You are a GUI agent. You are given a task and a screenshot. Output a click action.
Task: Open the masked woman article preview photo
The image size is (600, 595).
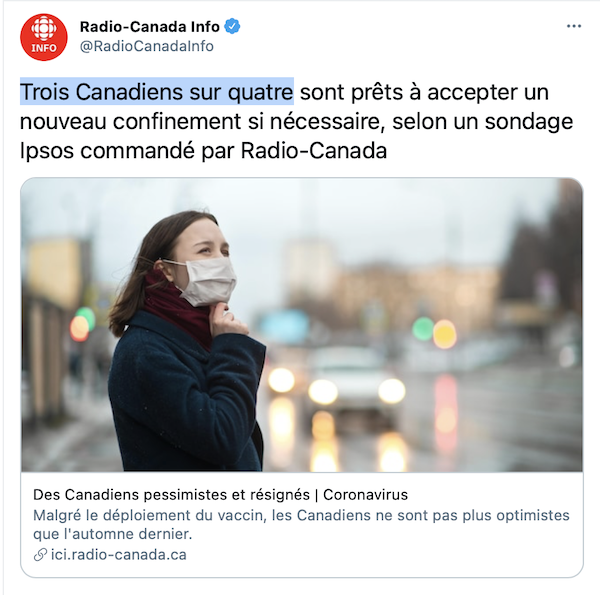302,324
